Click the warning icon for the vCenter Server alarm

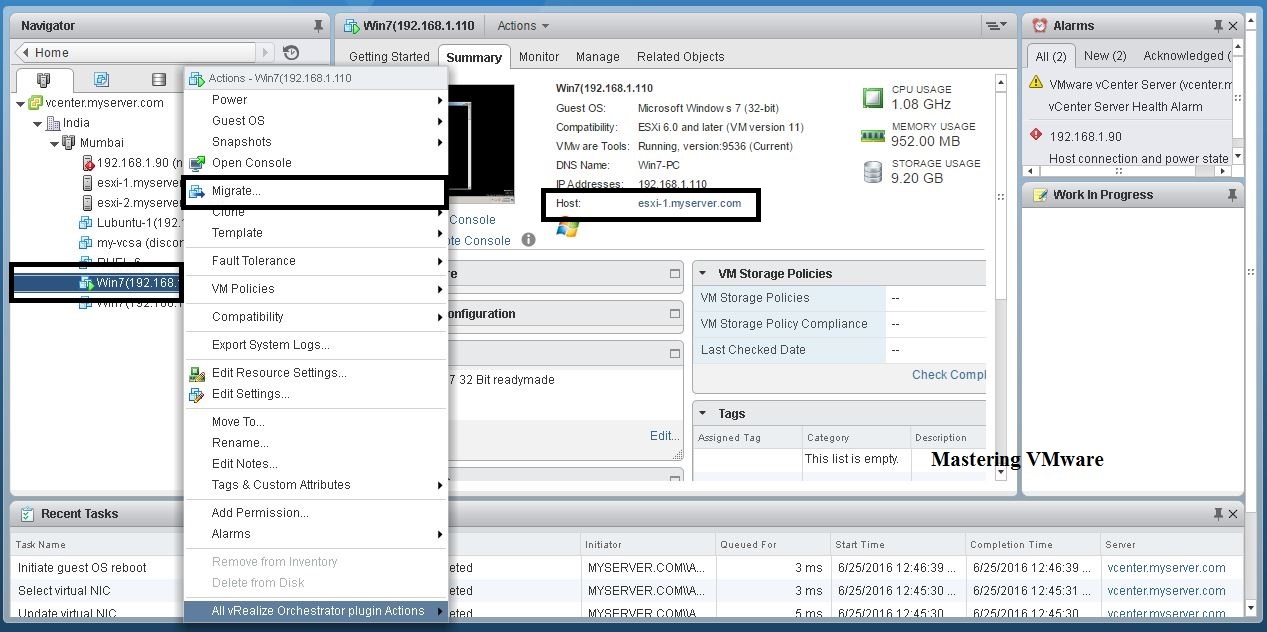tap(1036, 84)
